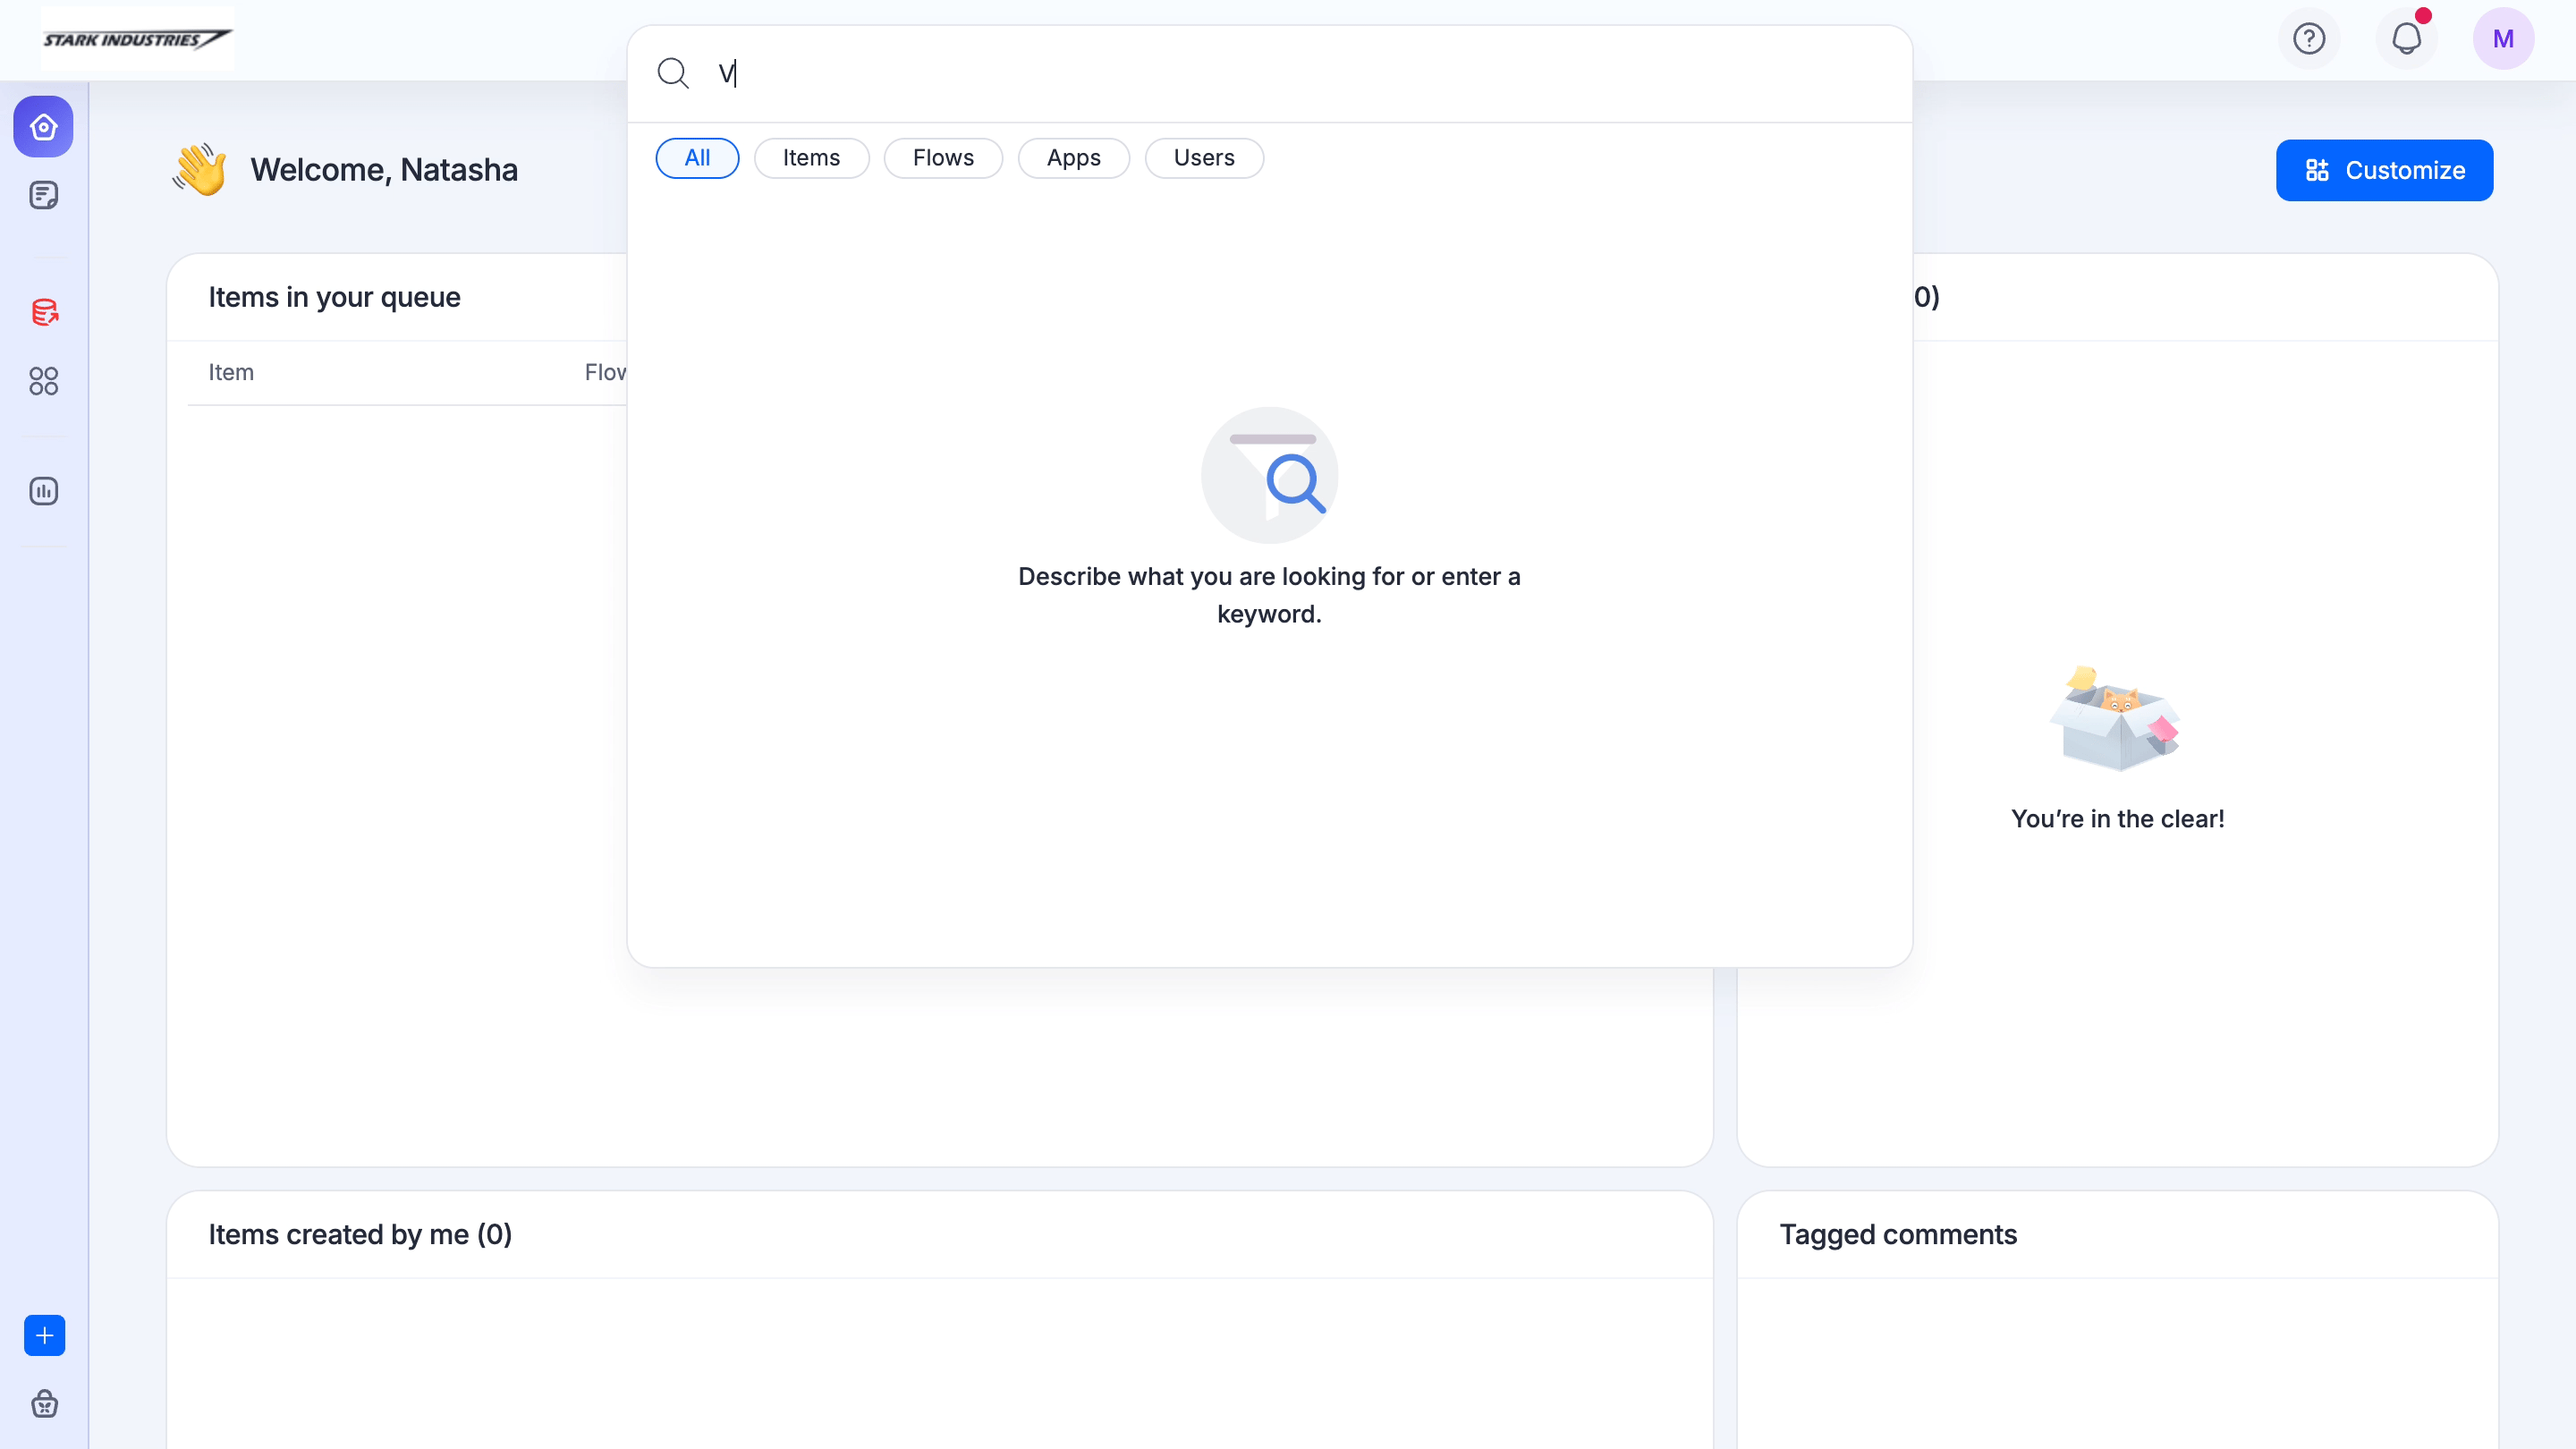Open the red data flows sidebar icon
Viewport: 2576px width, 1449px height.
[43, 312]
